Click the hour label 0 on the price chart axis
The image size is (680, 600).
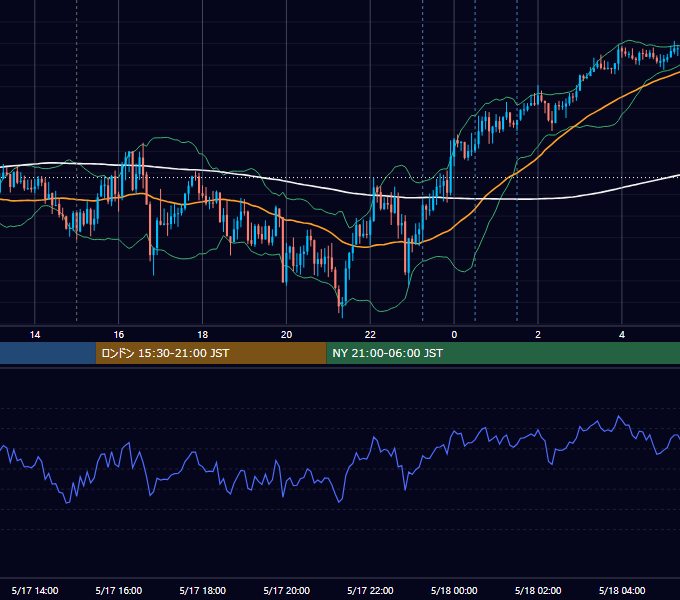454,335
